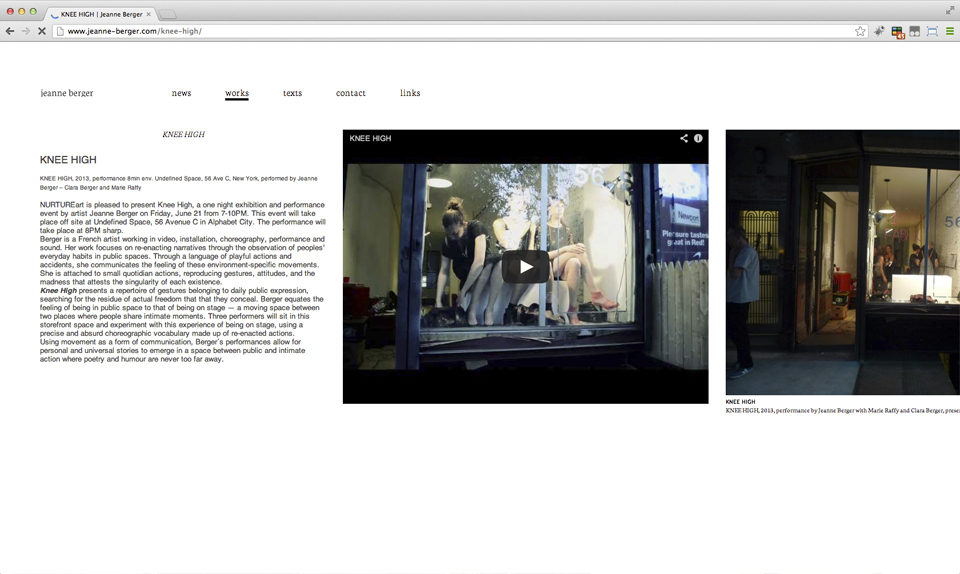Image resolution: width=960 pixels, height=574 pixels.
Task: Open the news menu item
Action: (x=181, y=93)
